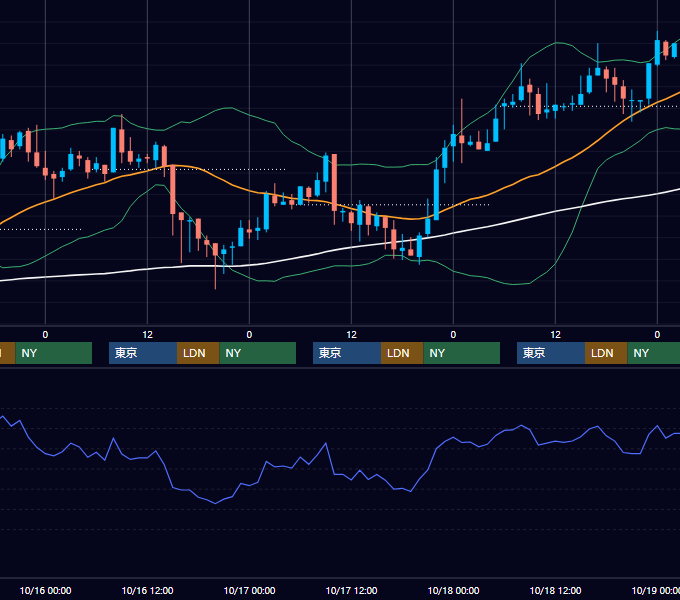Select the NY session block spanning 10/18 00:00
This screenshot has width=680, height=600.
click(x=461, y=353)
